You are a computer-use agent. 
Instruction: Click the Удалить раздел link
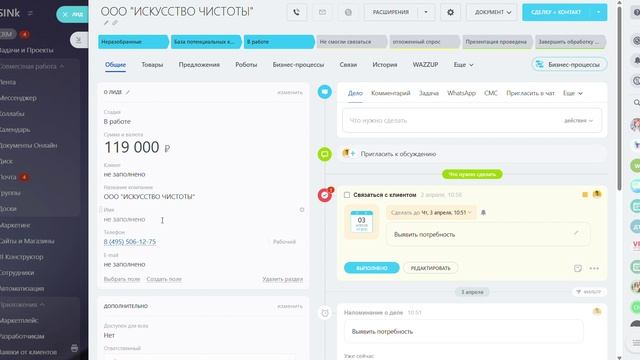282,279
